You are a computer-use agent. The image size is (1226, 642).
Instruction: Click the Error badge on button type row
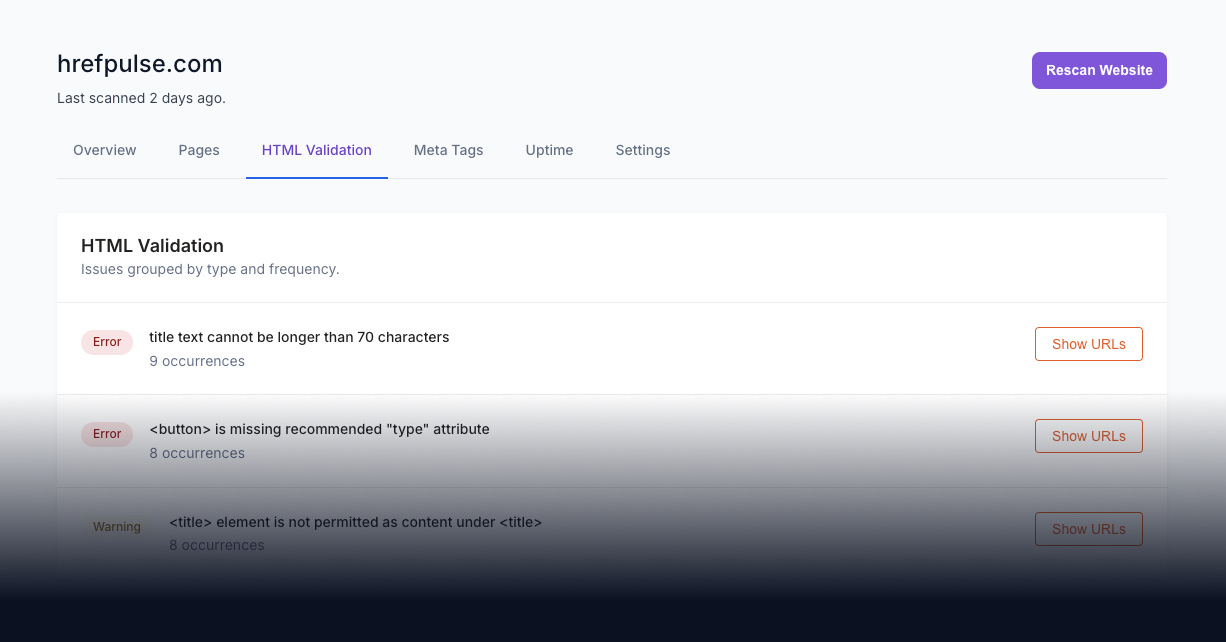click(107, 434)
